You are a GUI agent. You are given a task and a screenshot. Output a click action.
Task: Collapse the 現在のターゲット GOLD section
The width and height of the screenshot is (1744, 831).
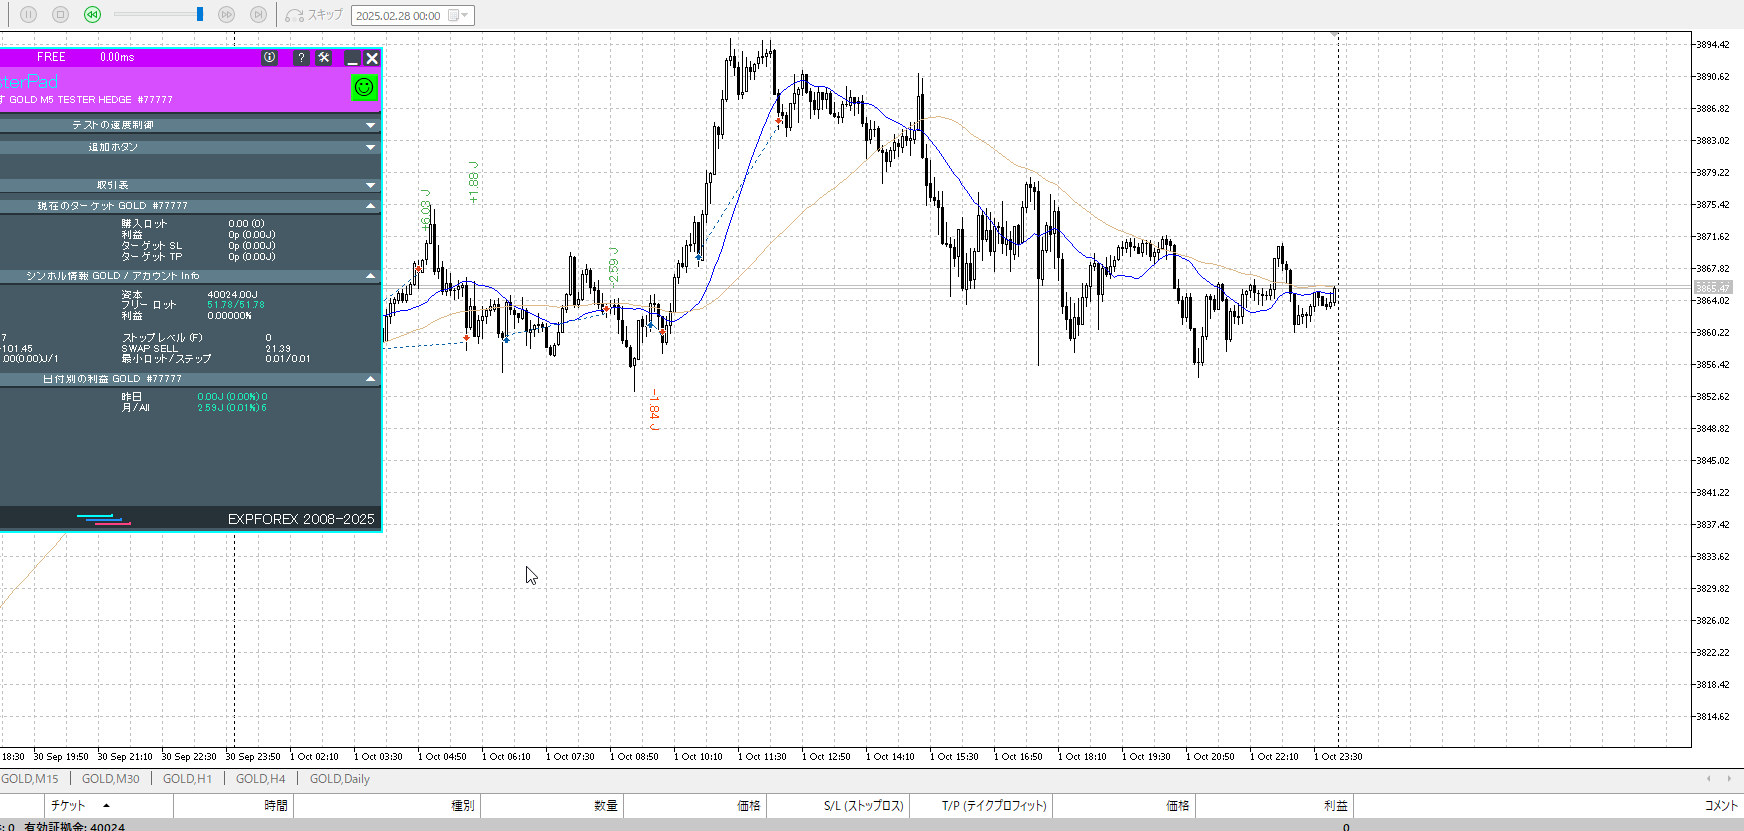(371, 206)
